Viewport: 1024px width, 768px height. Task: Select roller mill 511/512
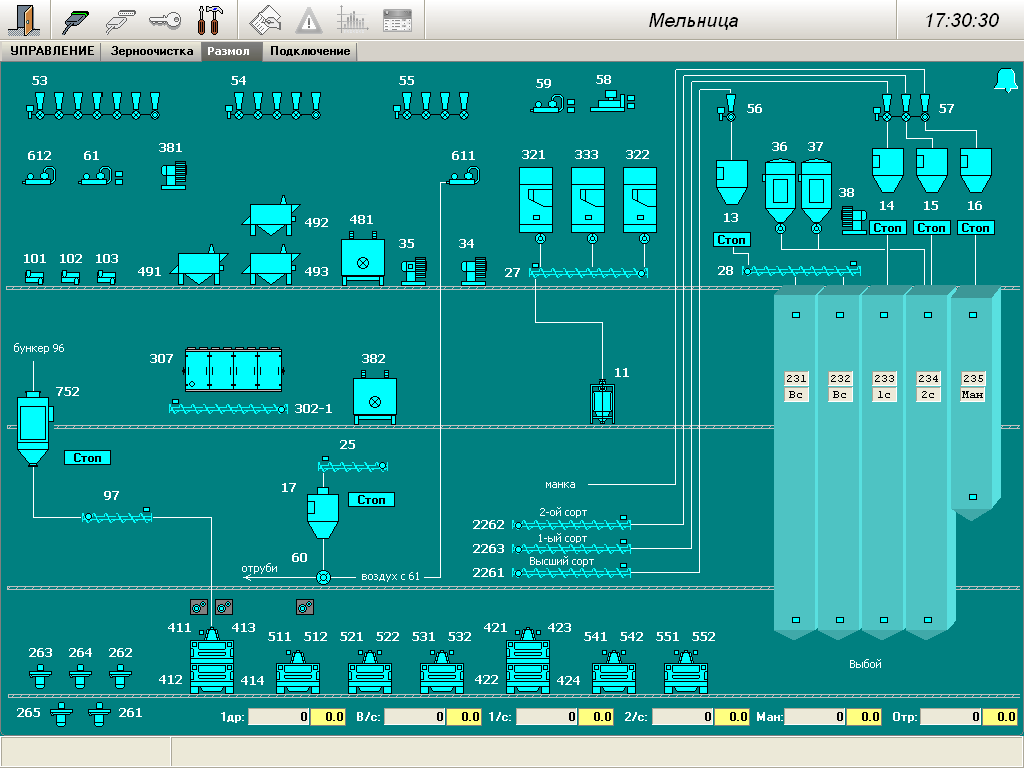point(297,671)
